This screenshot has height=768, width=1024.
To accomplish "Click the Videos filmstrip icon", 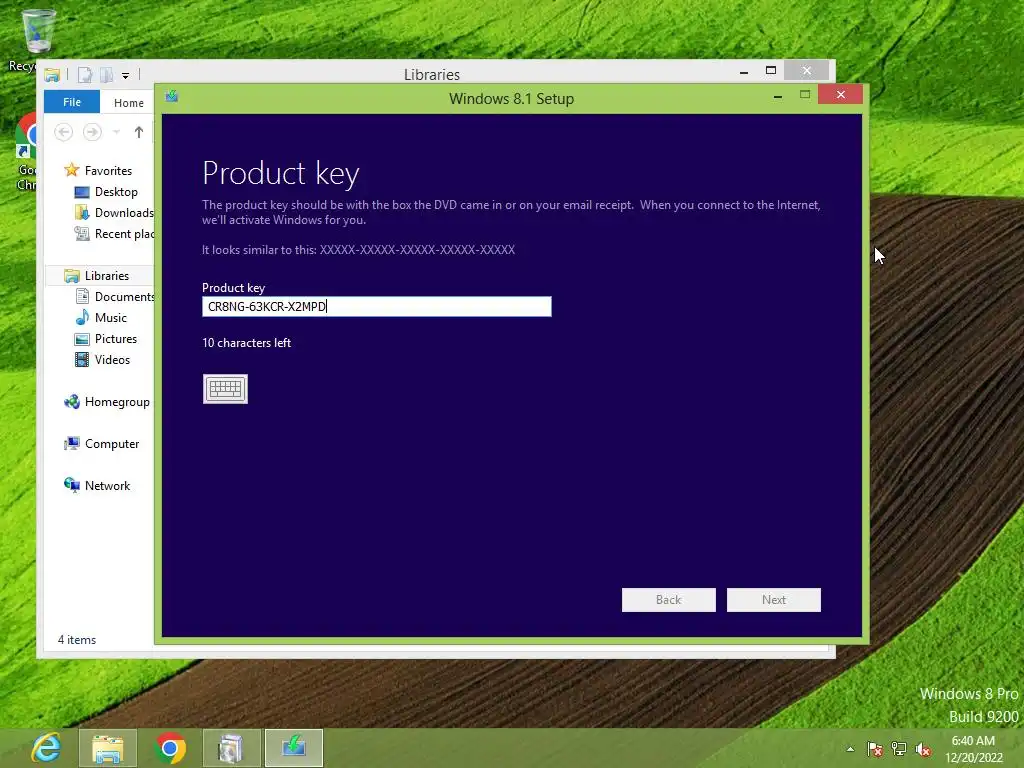I will click(x=82, y=359).
